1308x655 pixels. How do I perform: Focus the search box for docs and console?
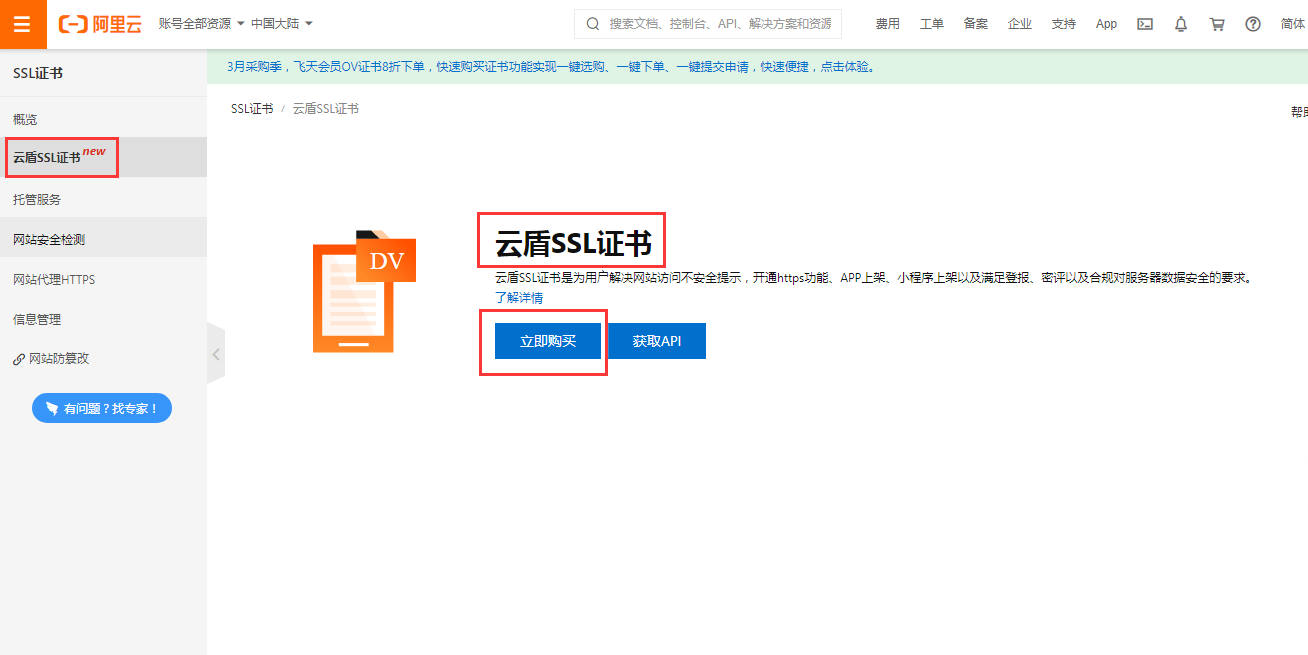click(x=708, y=24)
